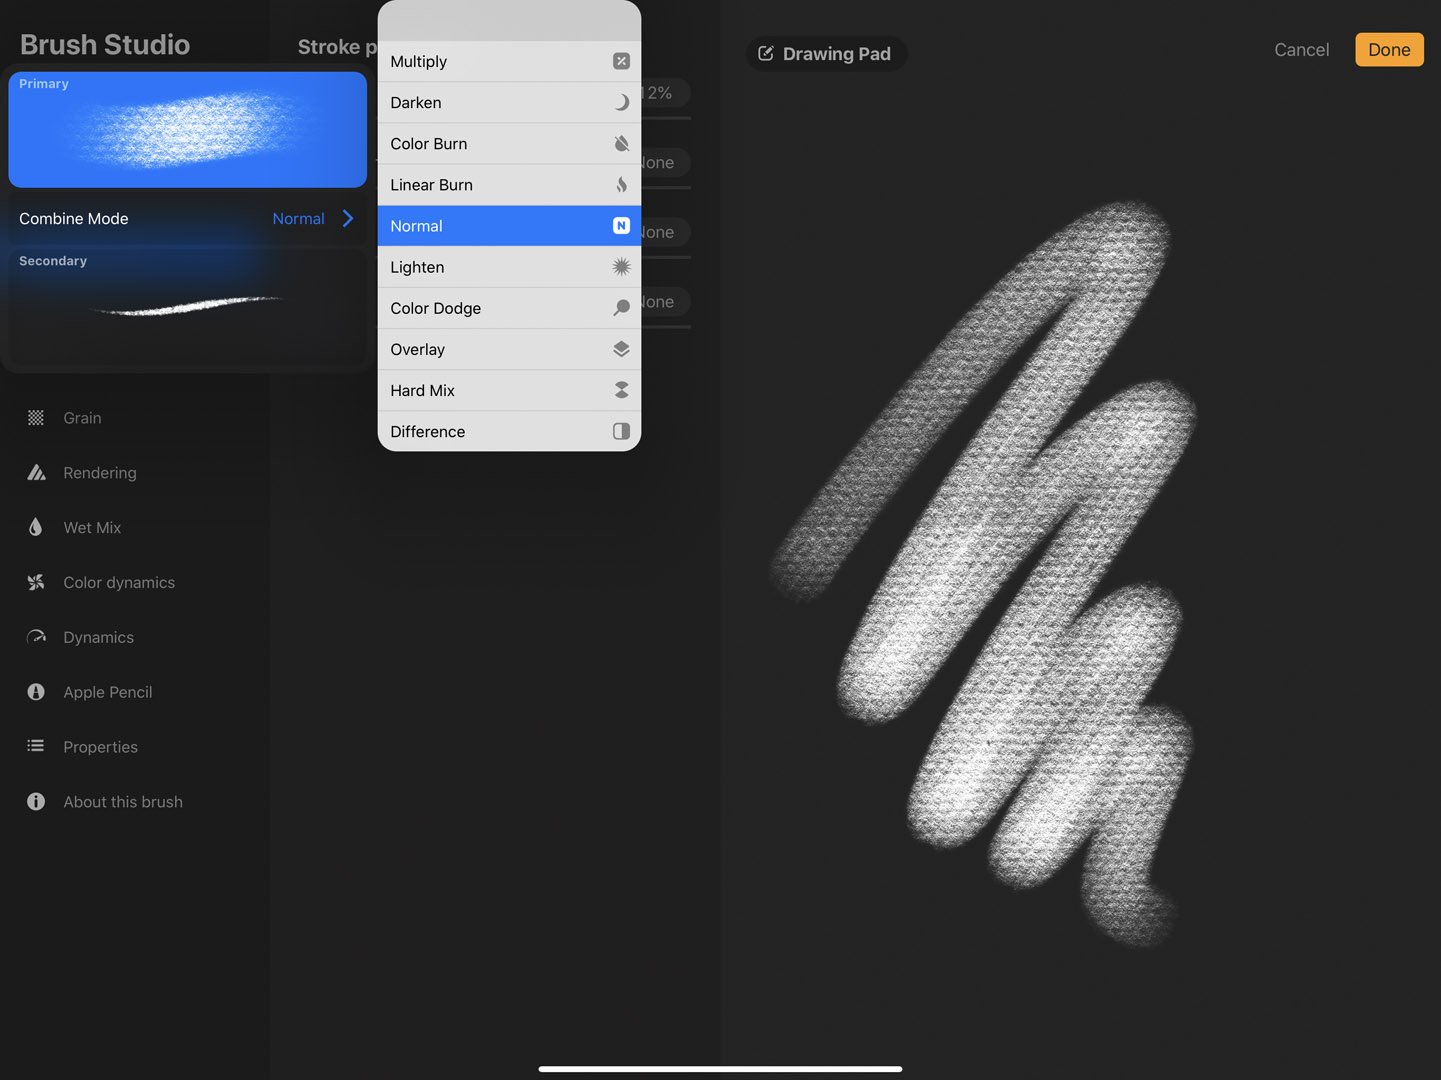Open Dynamics settings using its gauge icon

coord(35,637)
